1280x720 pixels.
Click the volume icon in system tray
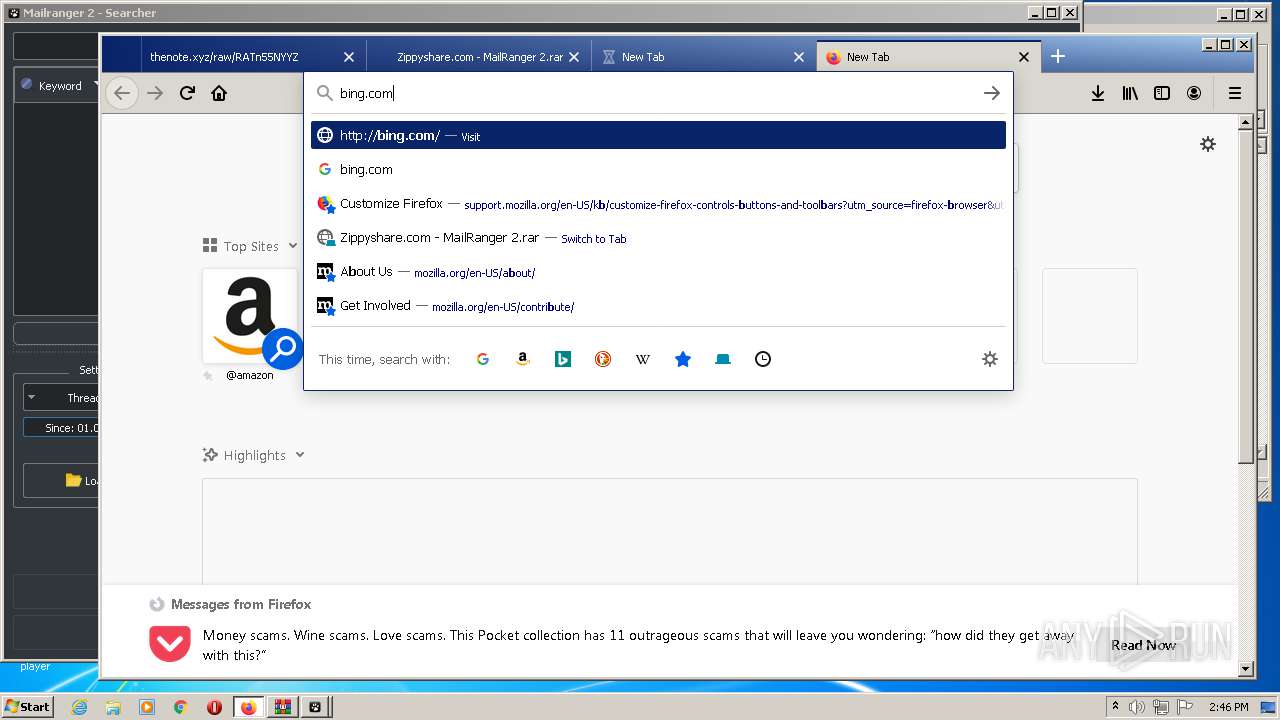(1137, 707)
